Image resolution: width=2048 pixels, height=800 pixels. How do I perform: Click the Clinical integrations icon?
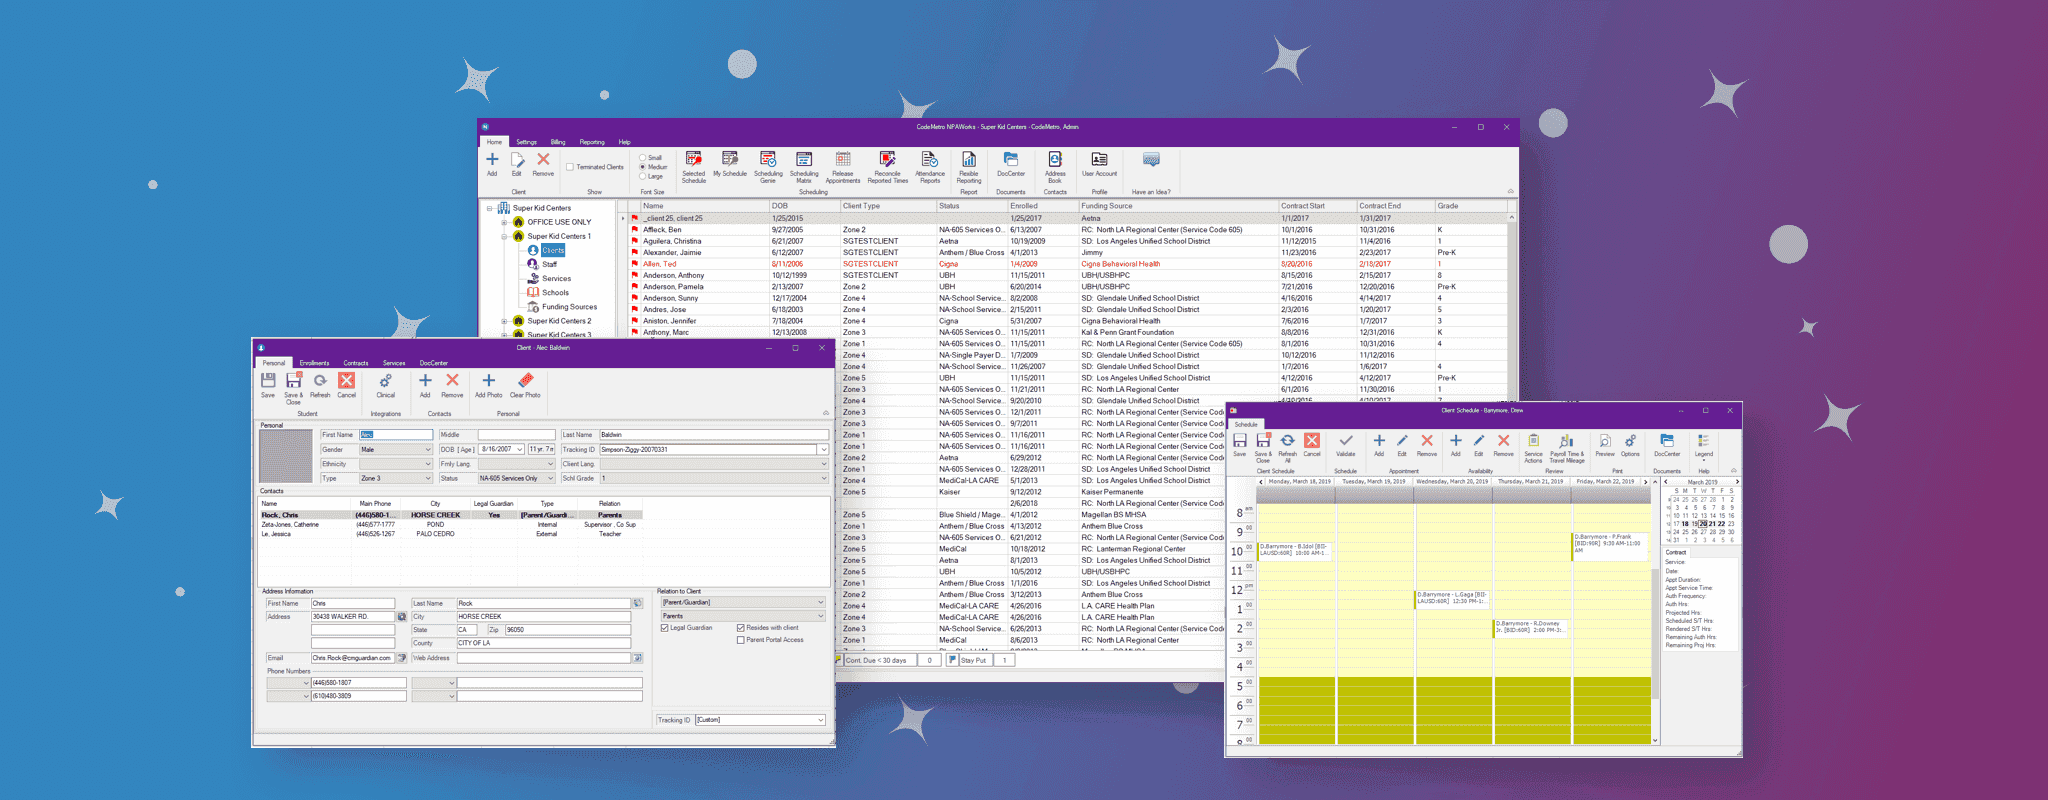[385, 384]
